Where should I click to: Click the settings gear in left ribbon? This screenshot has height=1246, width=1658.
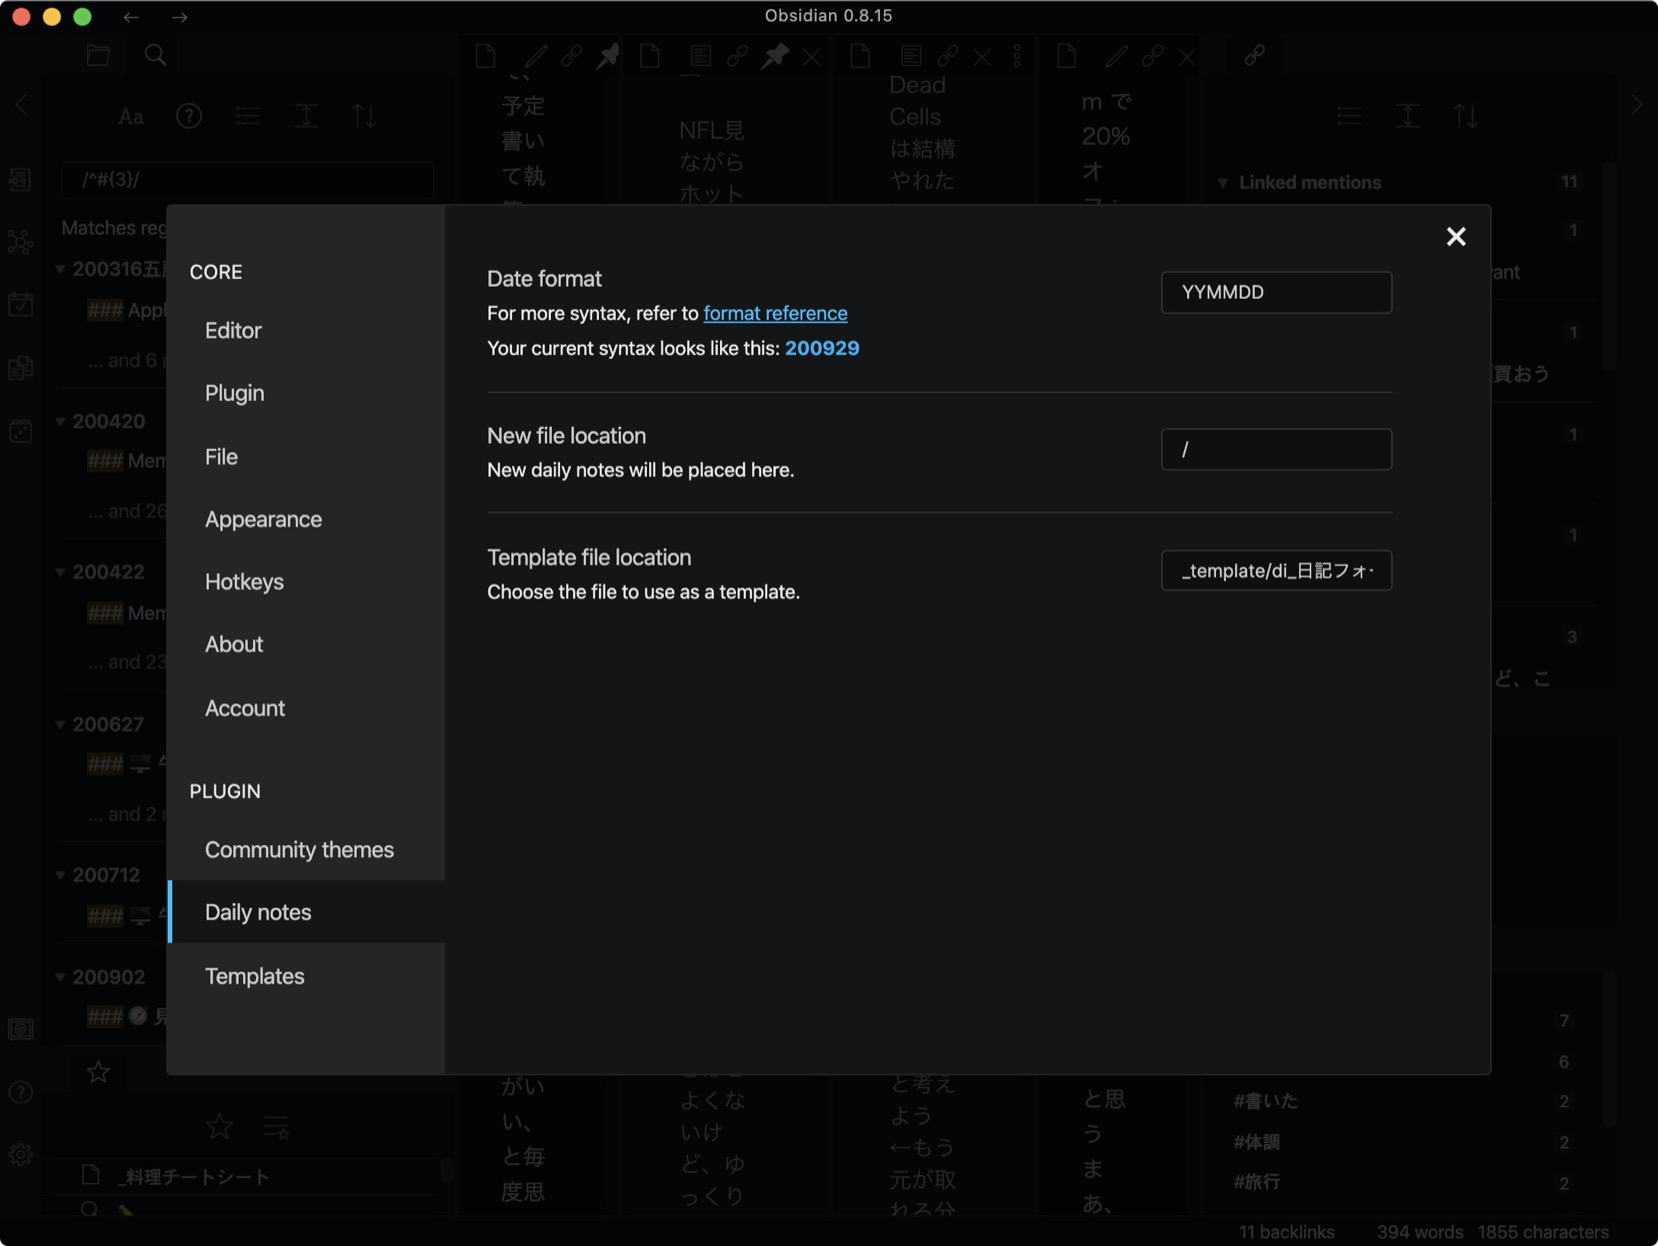(20, 1155)
